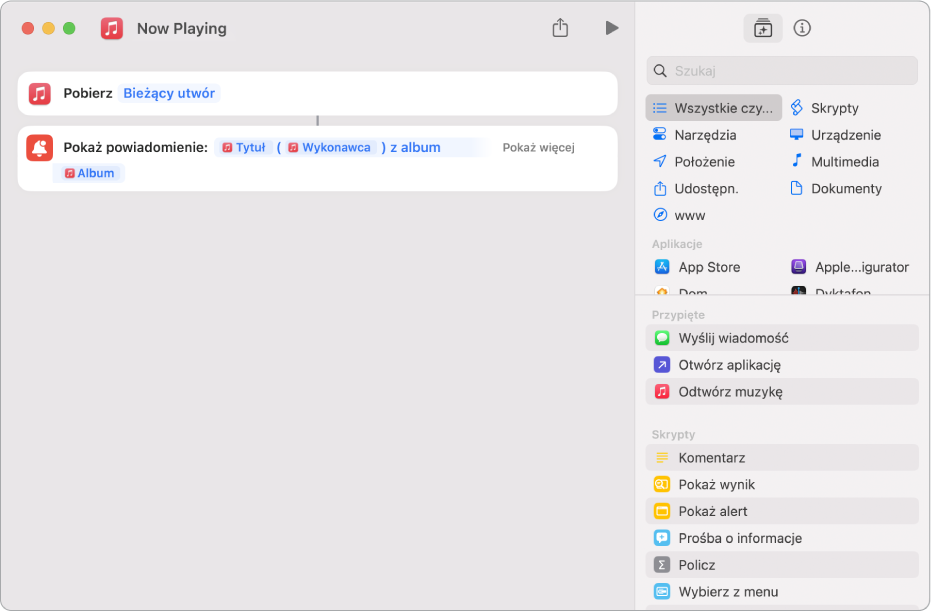Choose the Wybierz z menu action
The height and width of the screenshot is (612, 931).
[782, 592]
